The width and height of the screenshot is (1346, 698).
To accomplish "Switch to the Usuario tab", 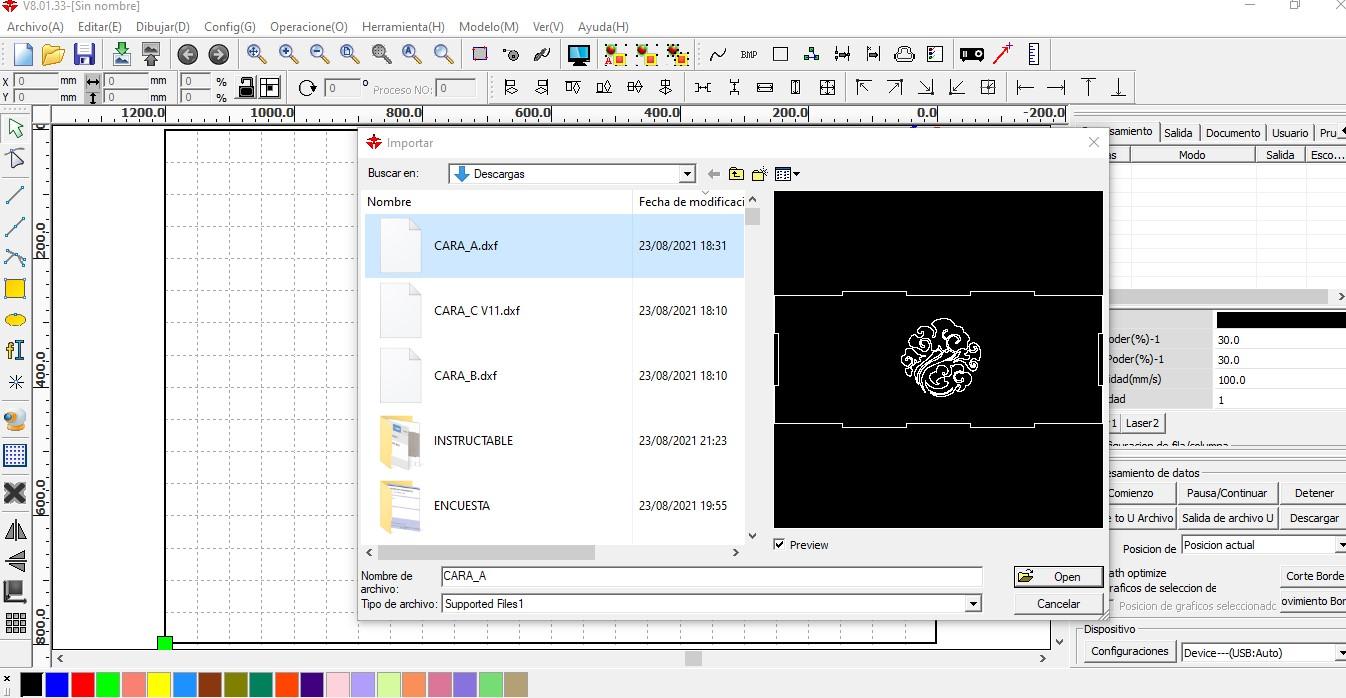I will [x=1290, y=133].
